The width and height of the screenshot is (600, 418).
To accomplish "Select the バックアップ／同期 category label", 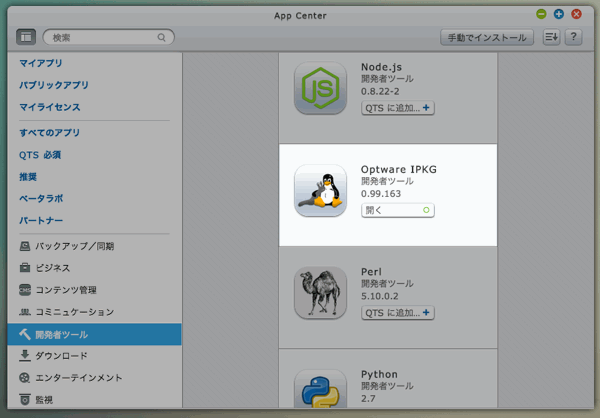I will tap(75, 246).
